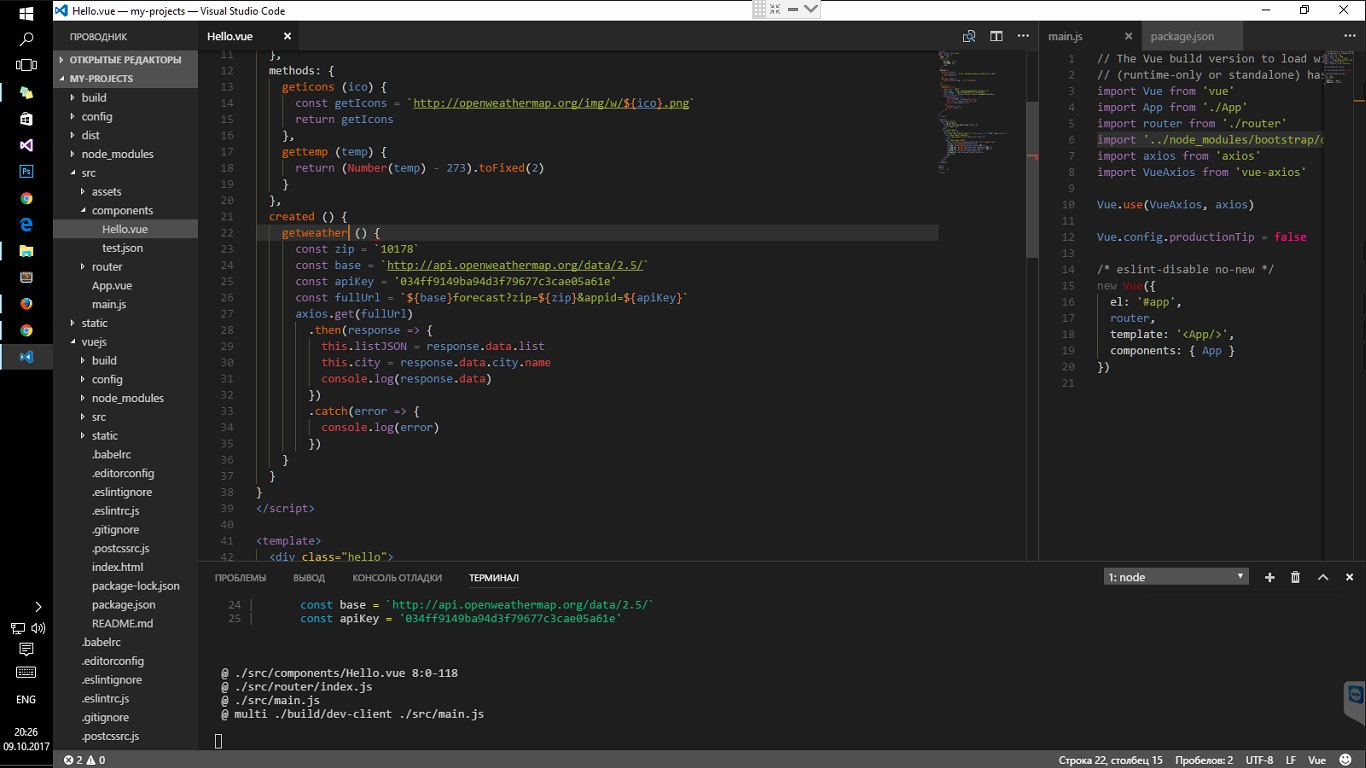Click the grid icon in the floating toolbar
This screenshot has width=1366, height=768.
tap(760, 9)
